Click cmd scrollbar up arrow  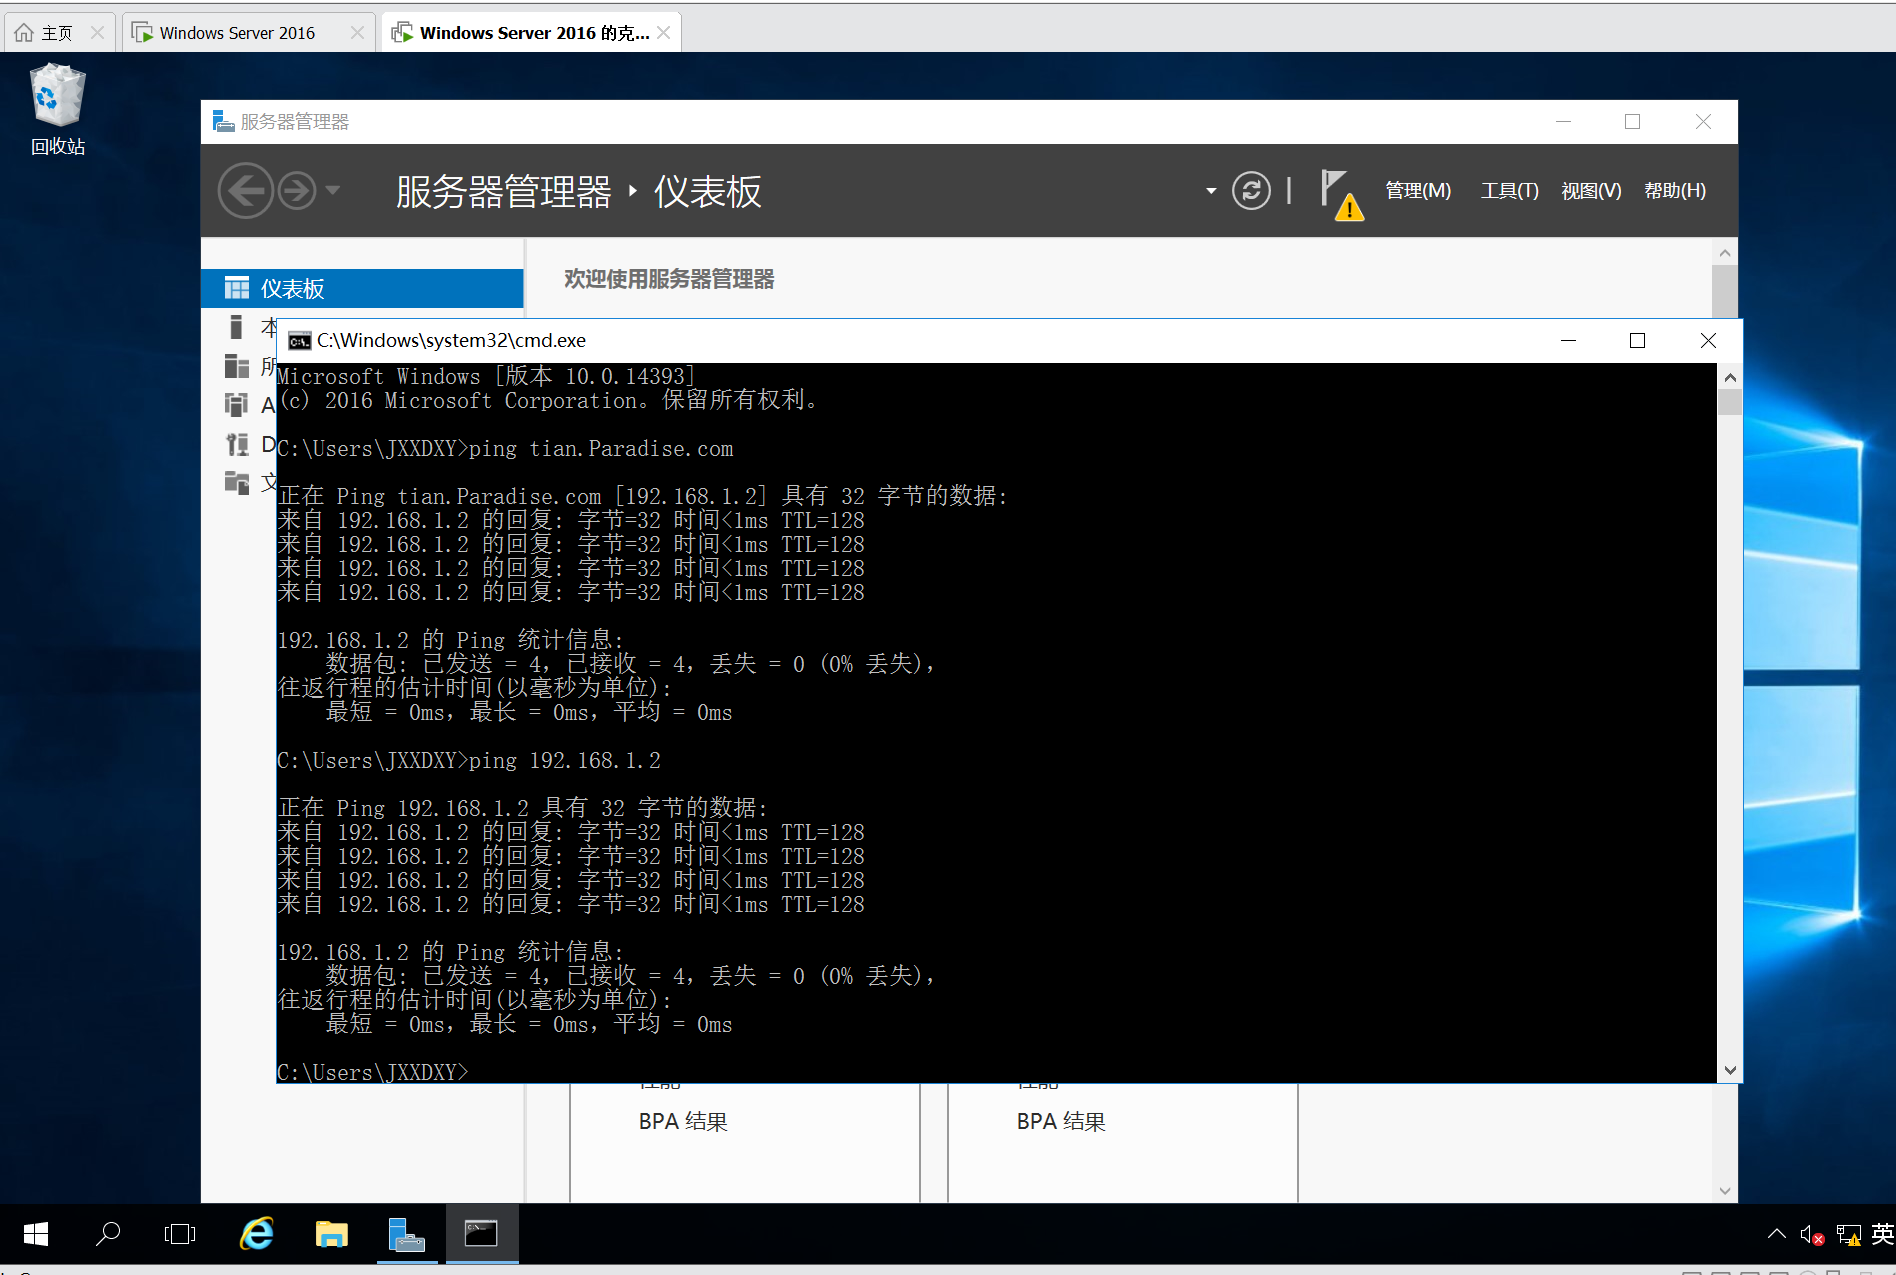(x=1730, y=377)
